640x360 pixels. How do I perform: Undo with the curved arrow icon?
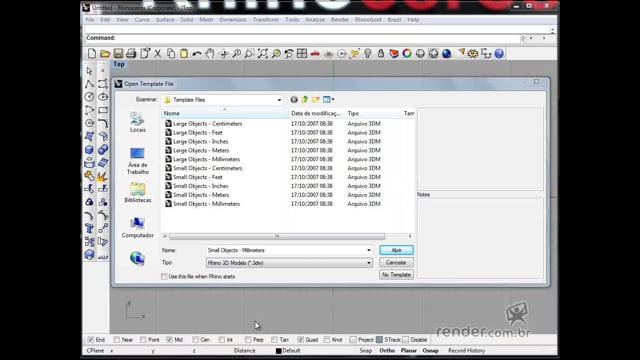coord(197,53)
